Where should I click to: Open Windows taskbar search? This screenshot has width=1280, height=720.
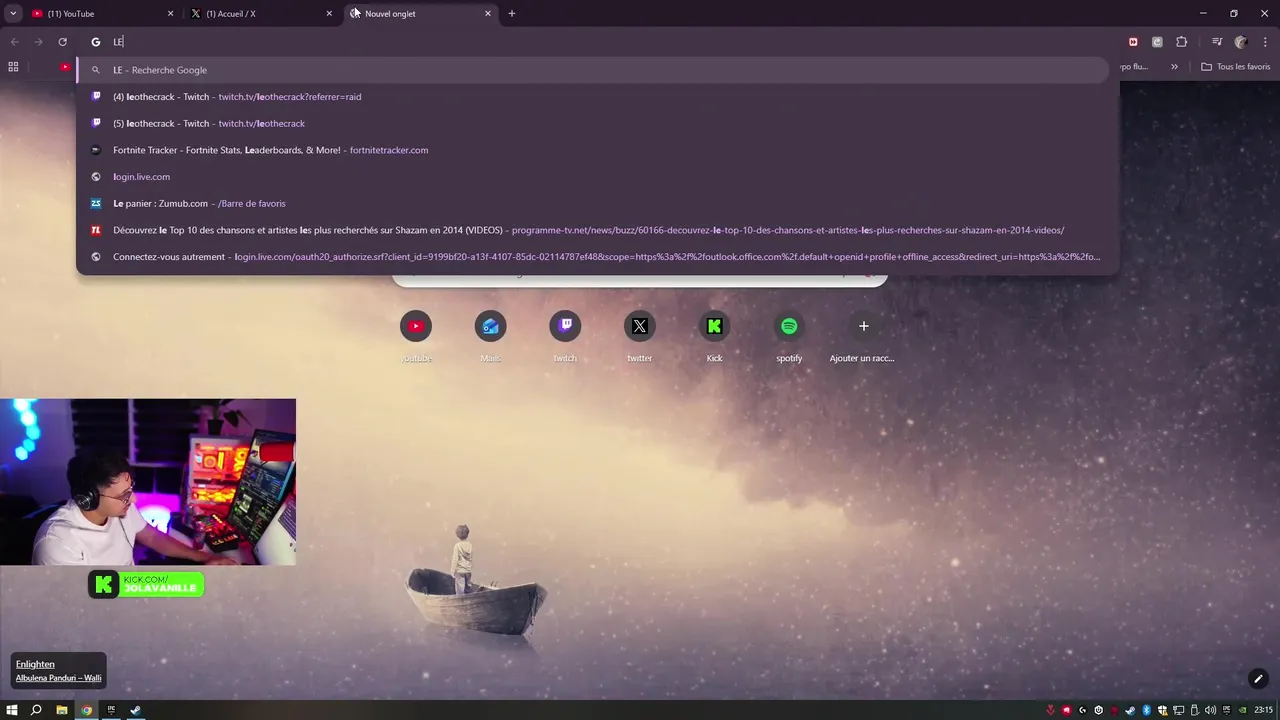click(36, 710)
